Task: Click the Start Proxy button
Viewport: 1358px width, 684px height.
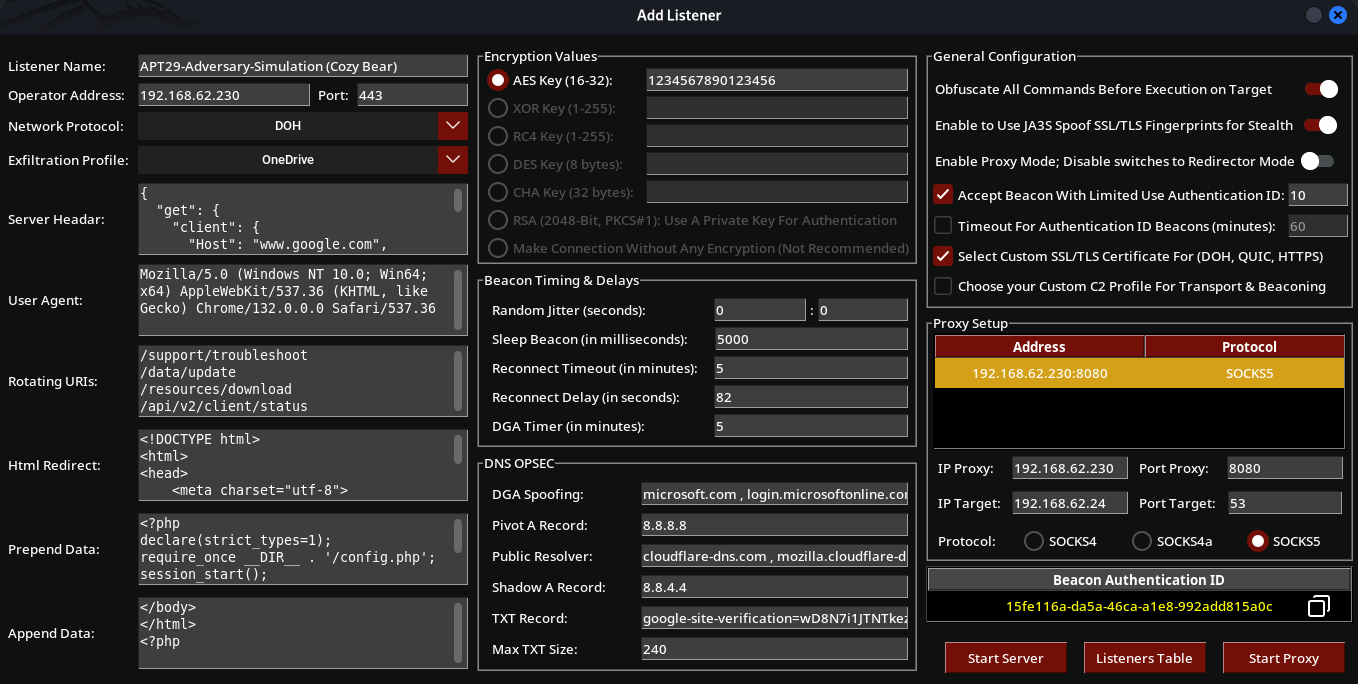Action: pos(1283,658)
